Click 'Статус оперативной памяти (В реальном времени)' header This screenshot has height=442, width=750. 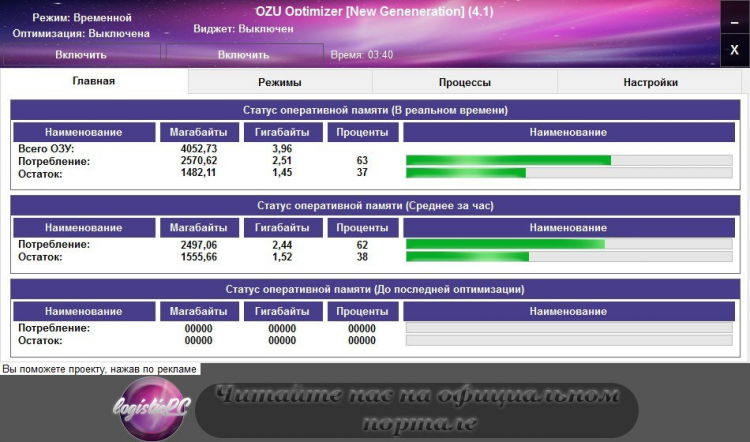375,110
